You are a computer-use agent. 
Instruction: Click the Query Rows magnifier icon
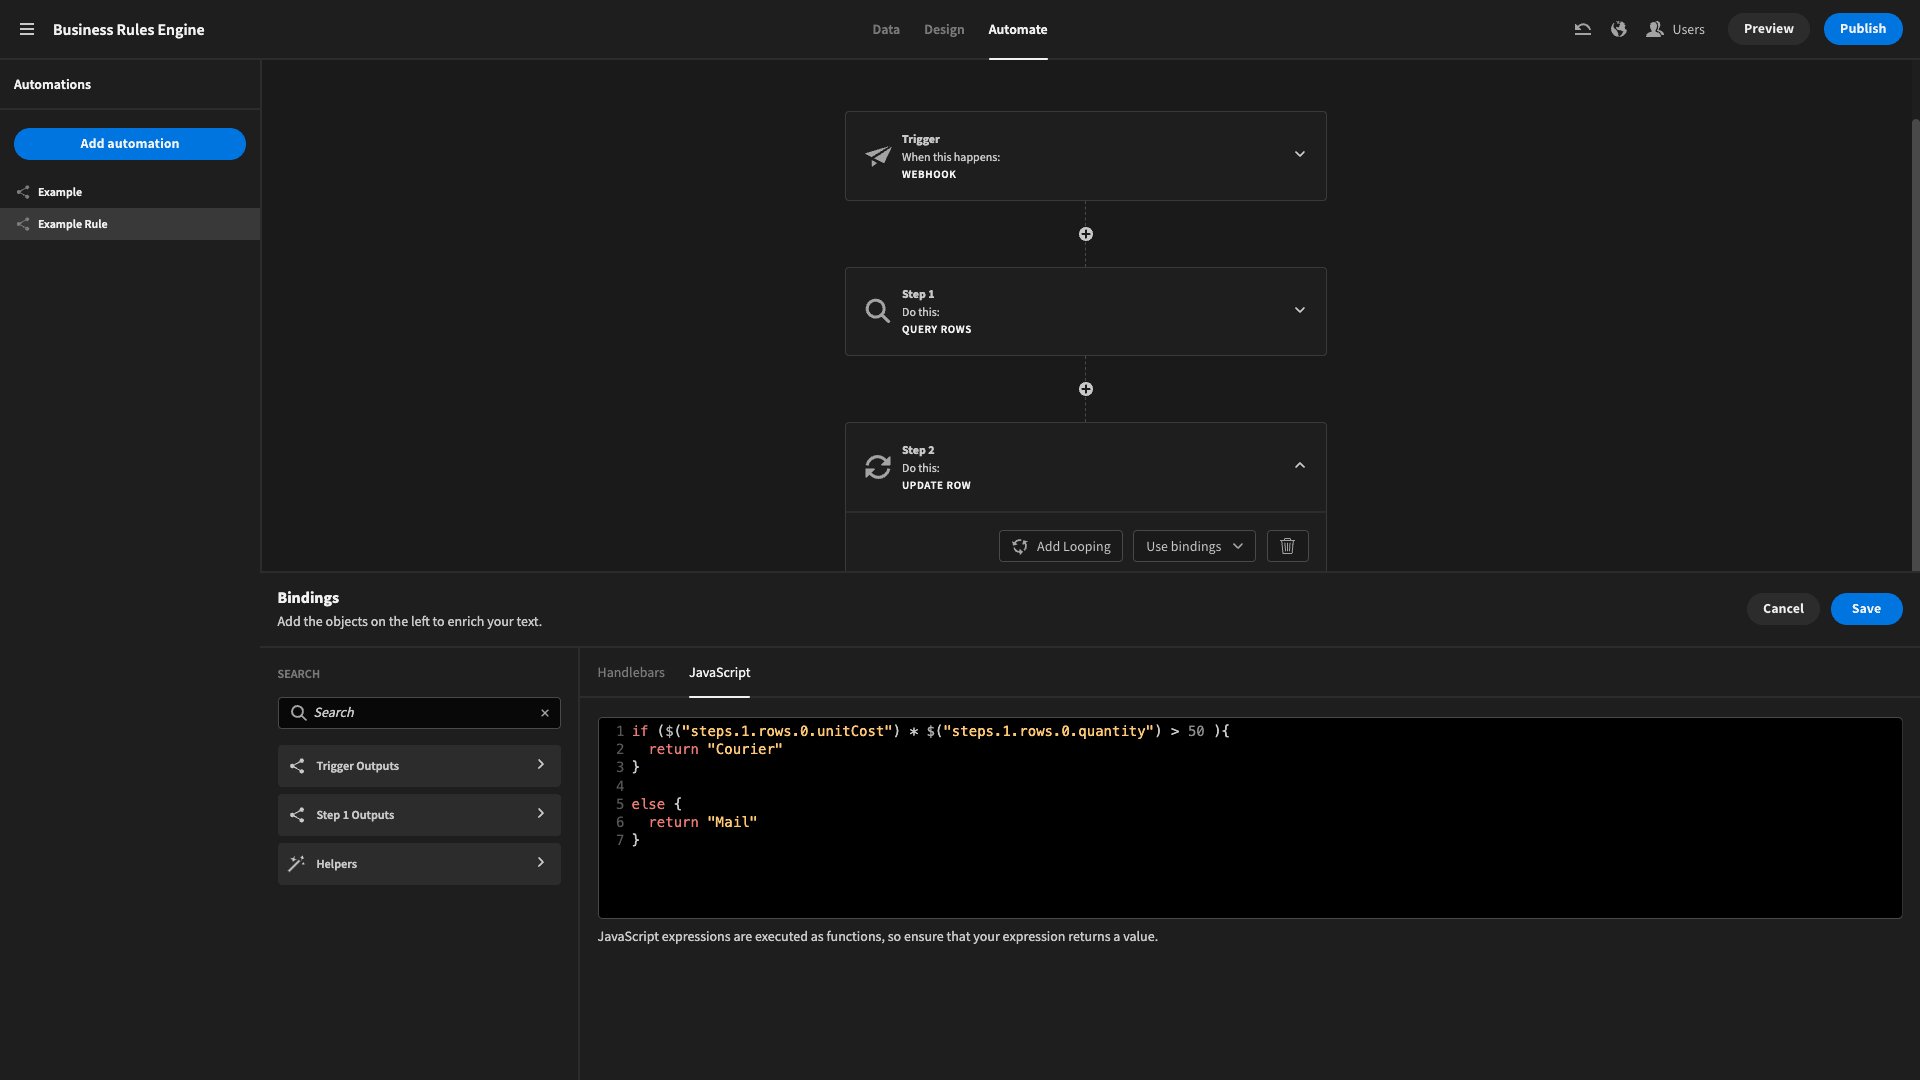[x=877, y=311]
